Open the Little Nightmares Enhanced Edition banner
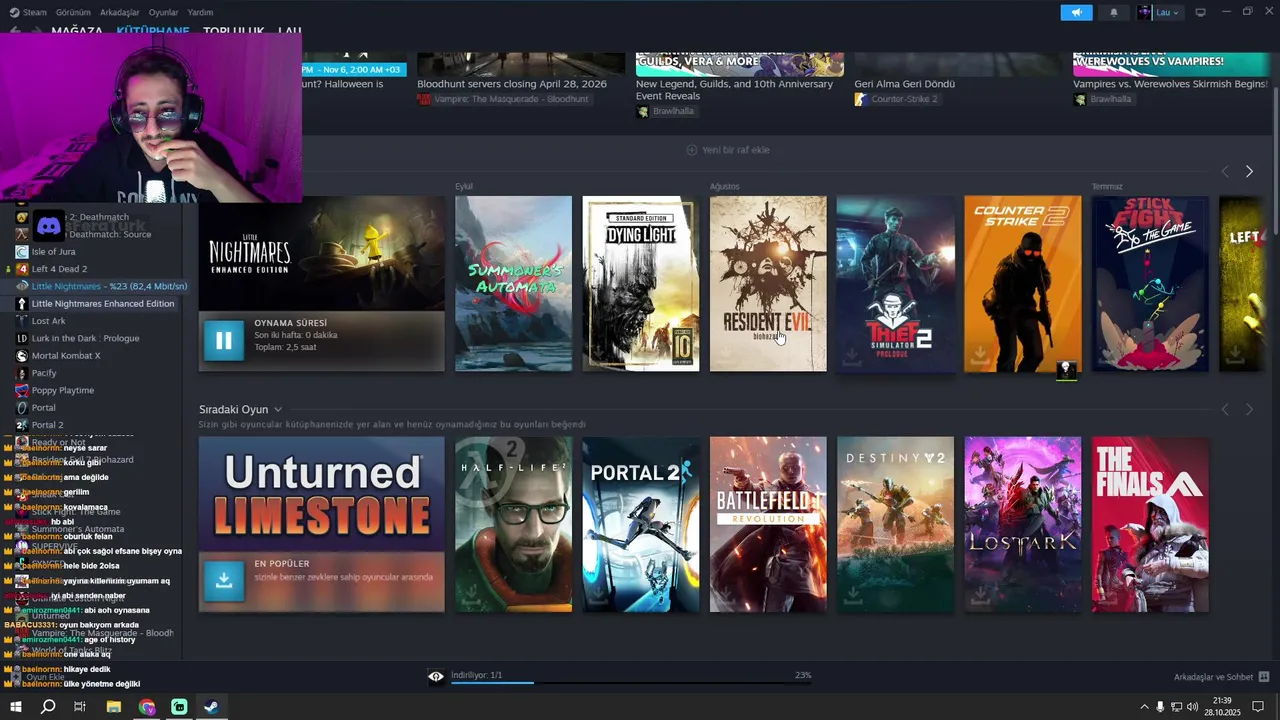Screen dimensions: 1280x720 point(322,254)
